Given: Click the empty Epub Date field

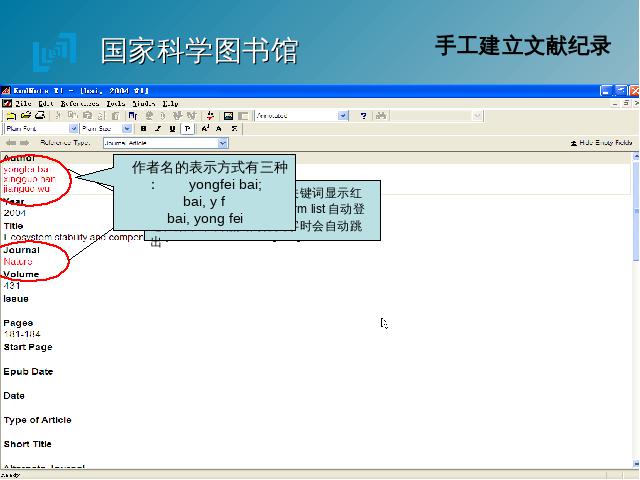Looking at the screenshot, I should [x=316, y=383].
